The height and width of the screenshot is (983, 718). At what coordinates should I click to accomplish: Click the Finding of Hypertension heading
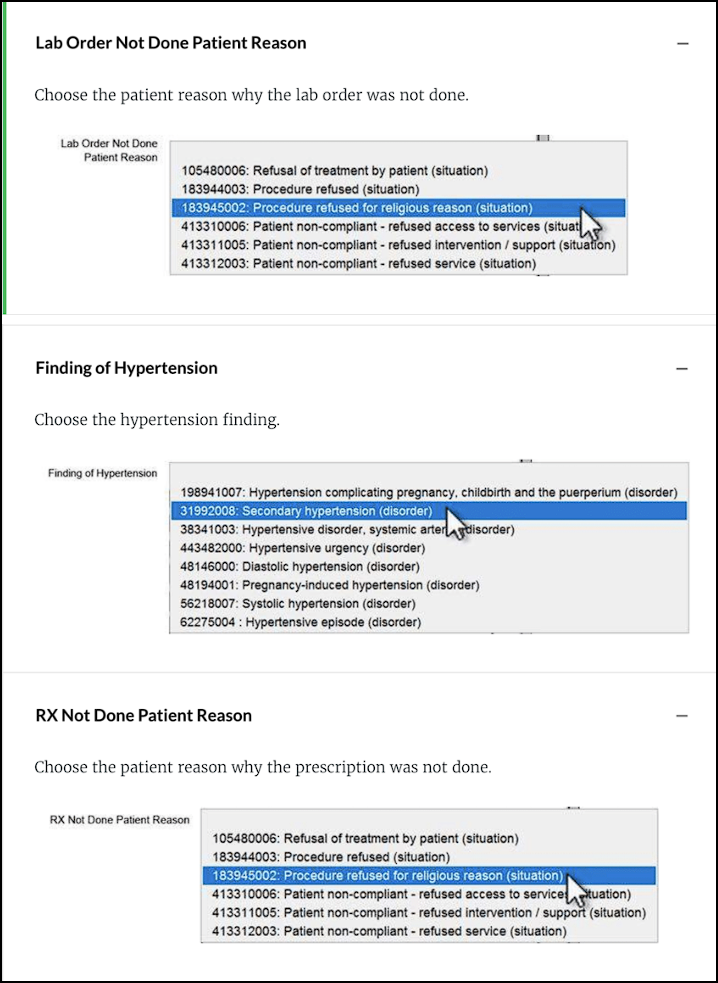pyautogui.click(x=126, y=368)
